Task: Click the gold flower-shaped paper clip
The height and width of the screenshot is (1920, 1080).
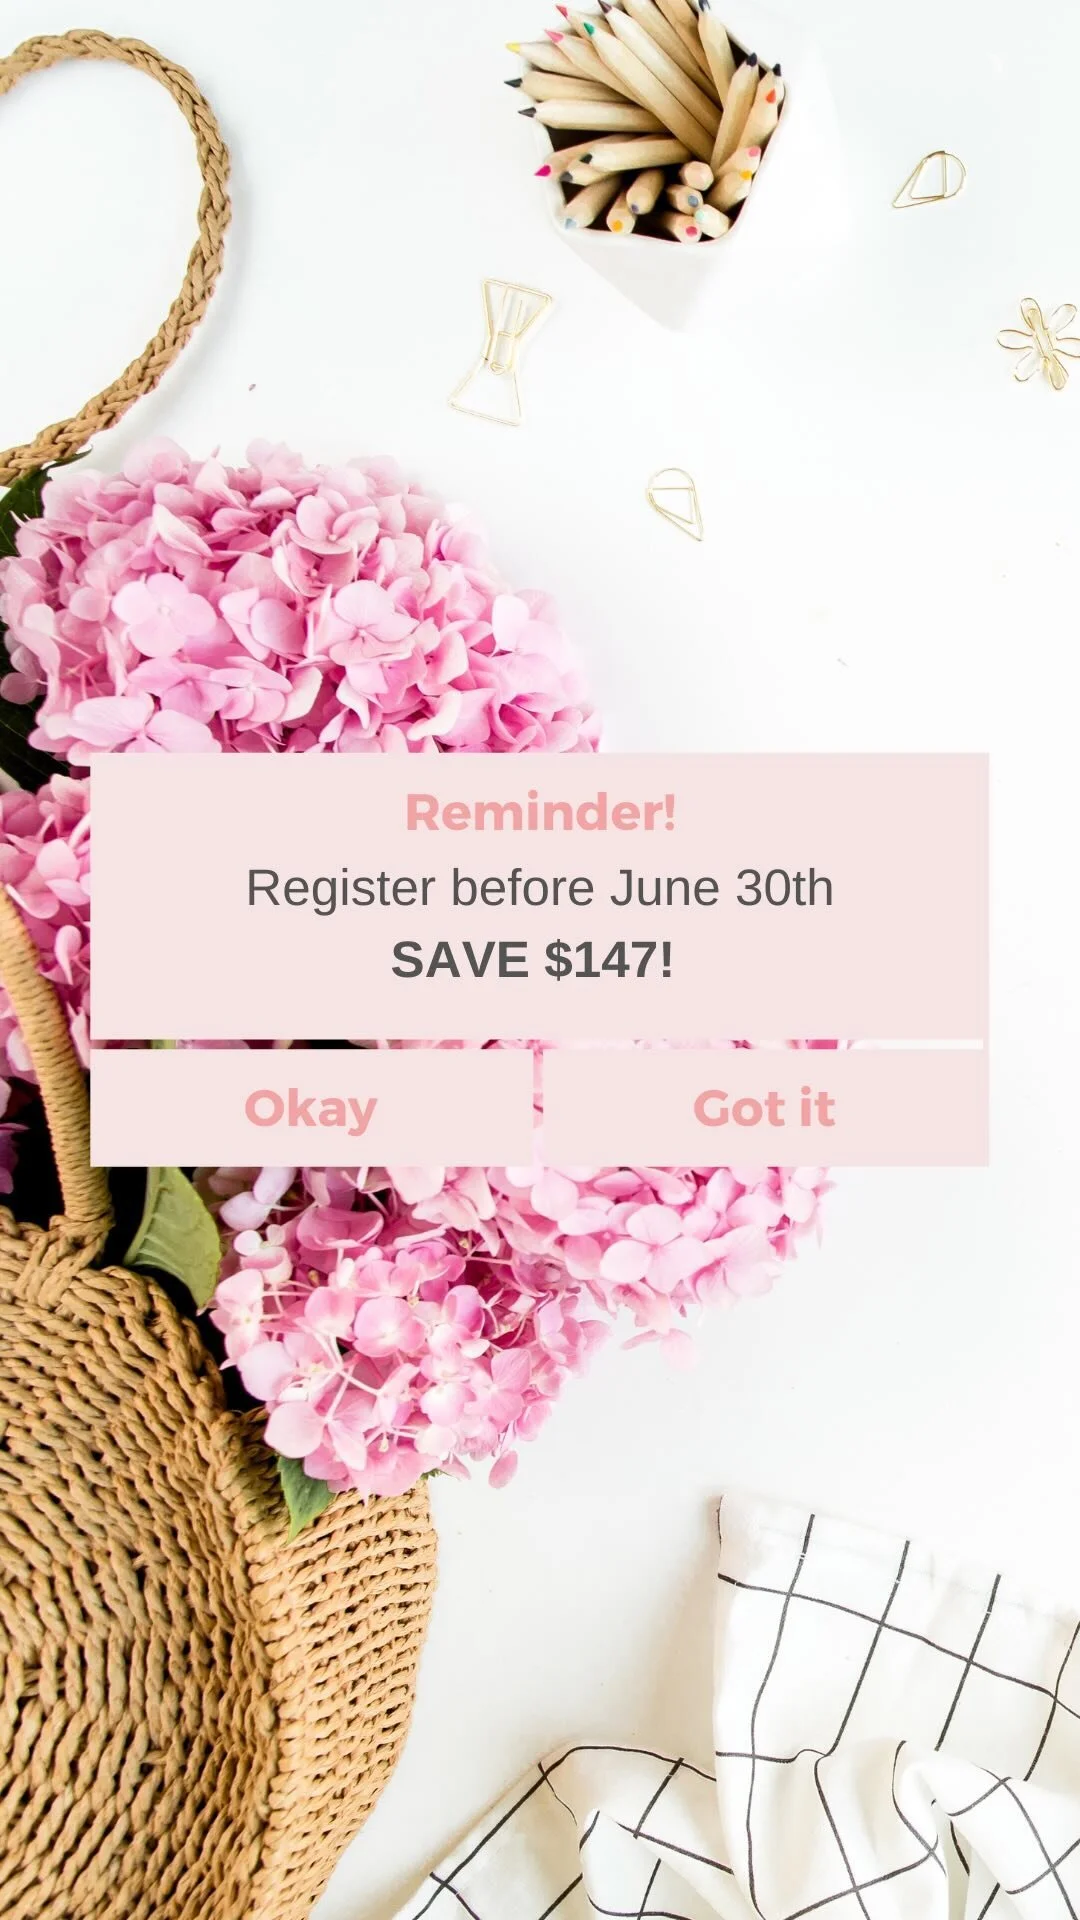Action: (1040, 342)
